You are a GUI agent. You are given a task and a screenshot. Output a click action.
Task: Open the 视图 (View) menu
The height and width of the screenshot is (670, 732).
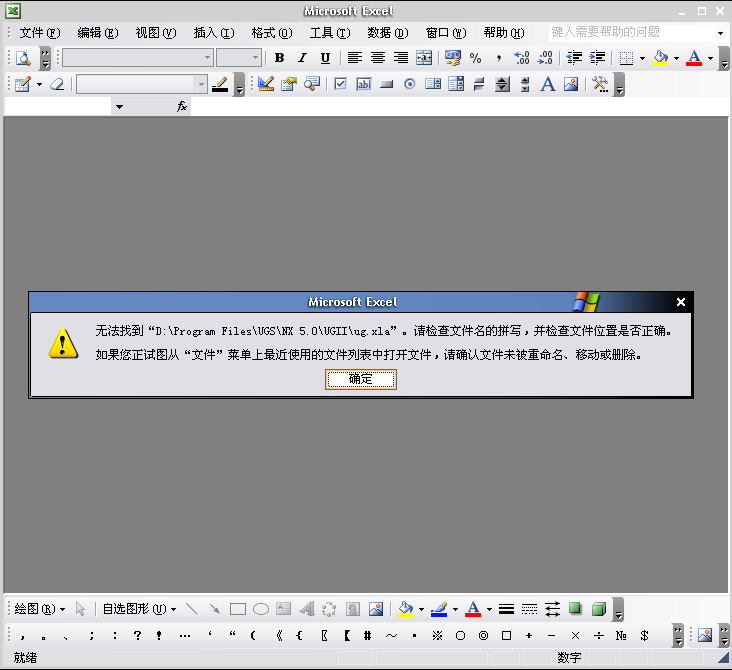pyautogui.click(x=155, y=33)
